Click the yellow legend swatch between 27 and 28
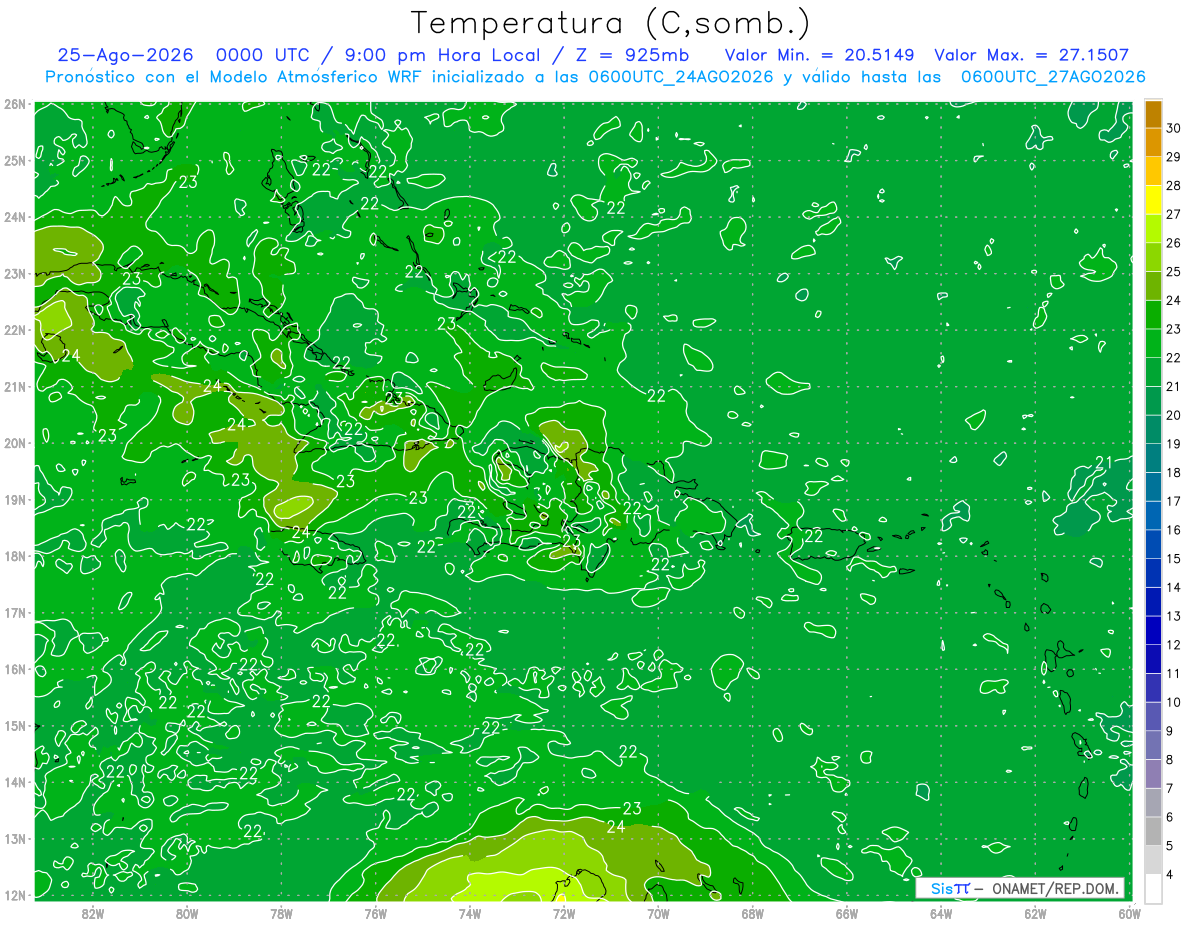 1153,200
